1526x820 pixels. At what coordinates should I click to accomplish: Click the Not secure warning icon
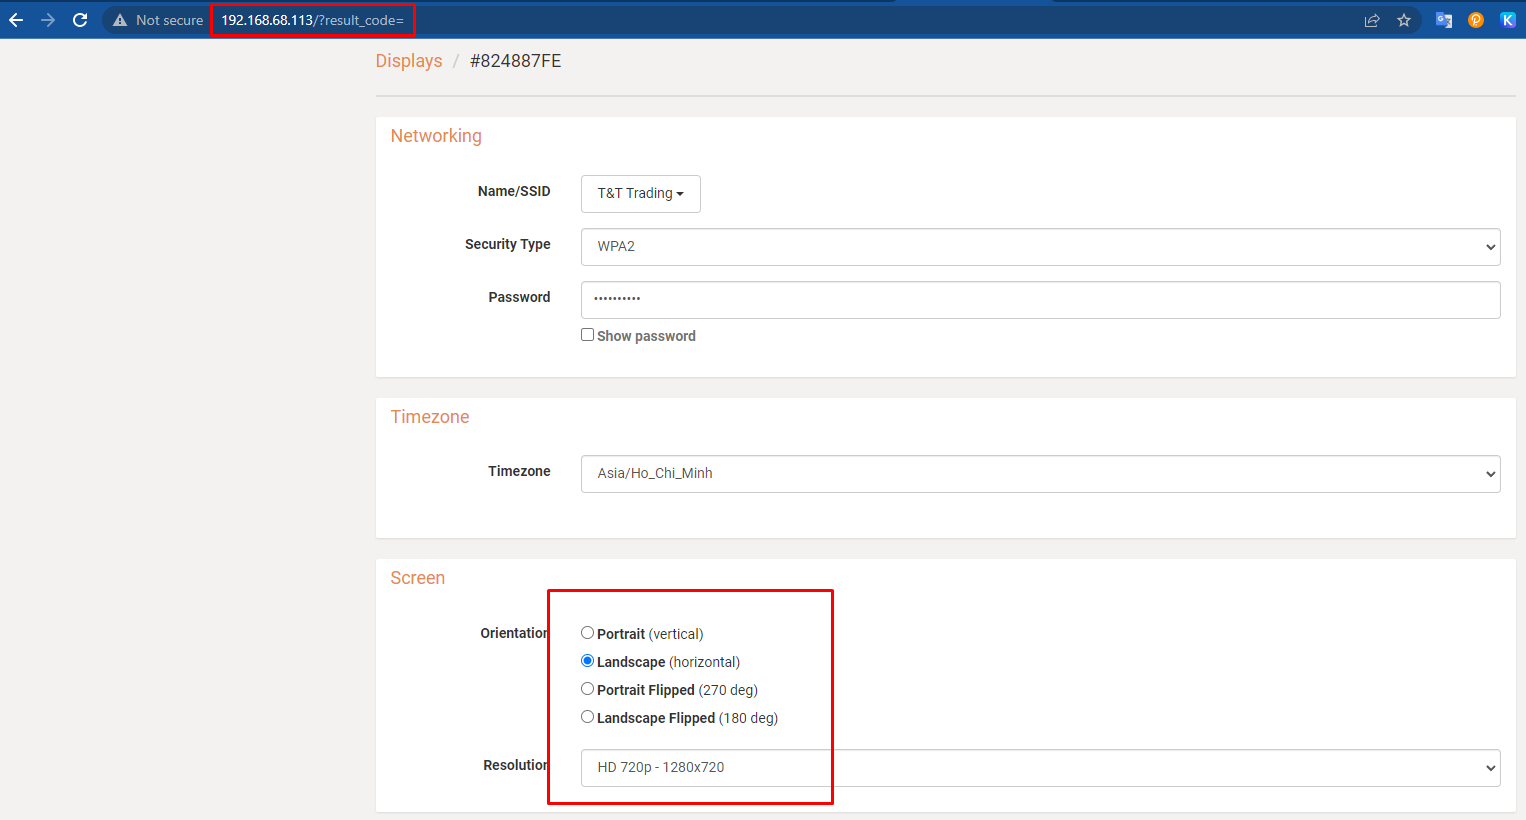120,20
